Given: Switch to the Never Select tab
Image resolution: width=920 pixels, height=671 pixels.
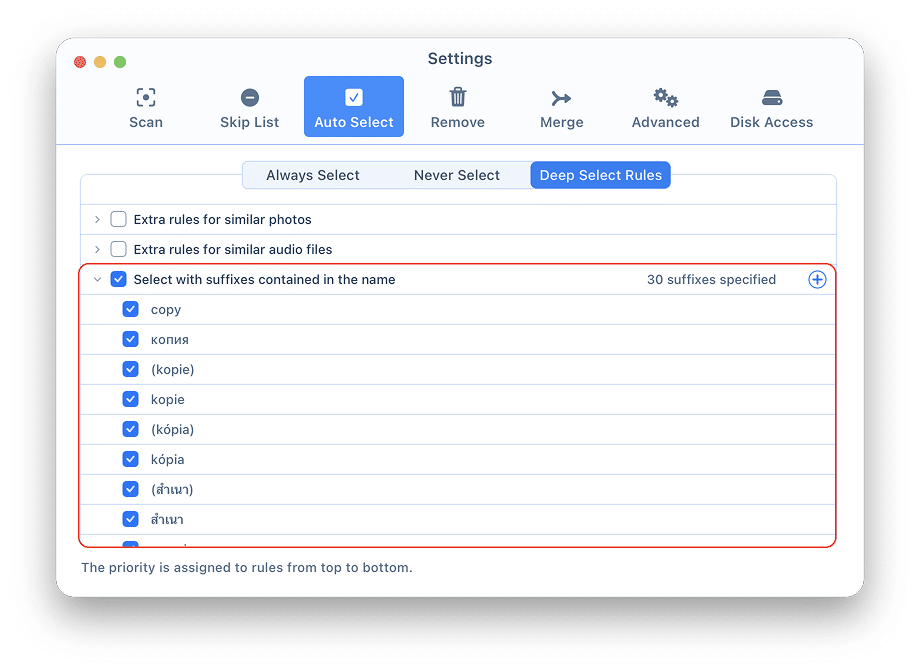Looking at the screenshot, I should pos(457,175).
